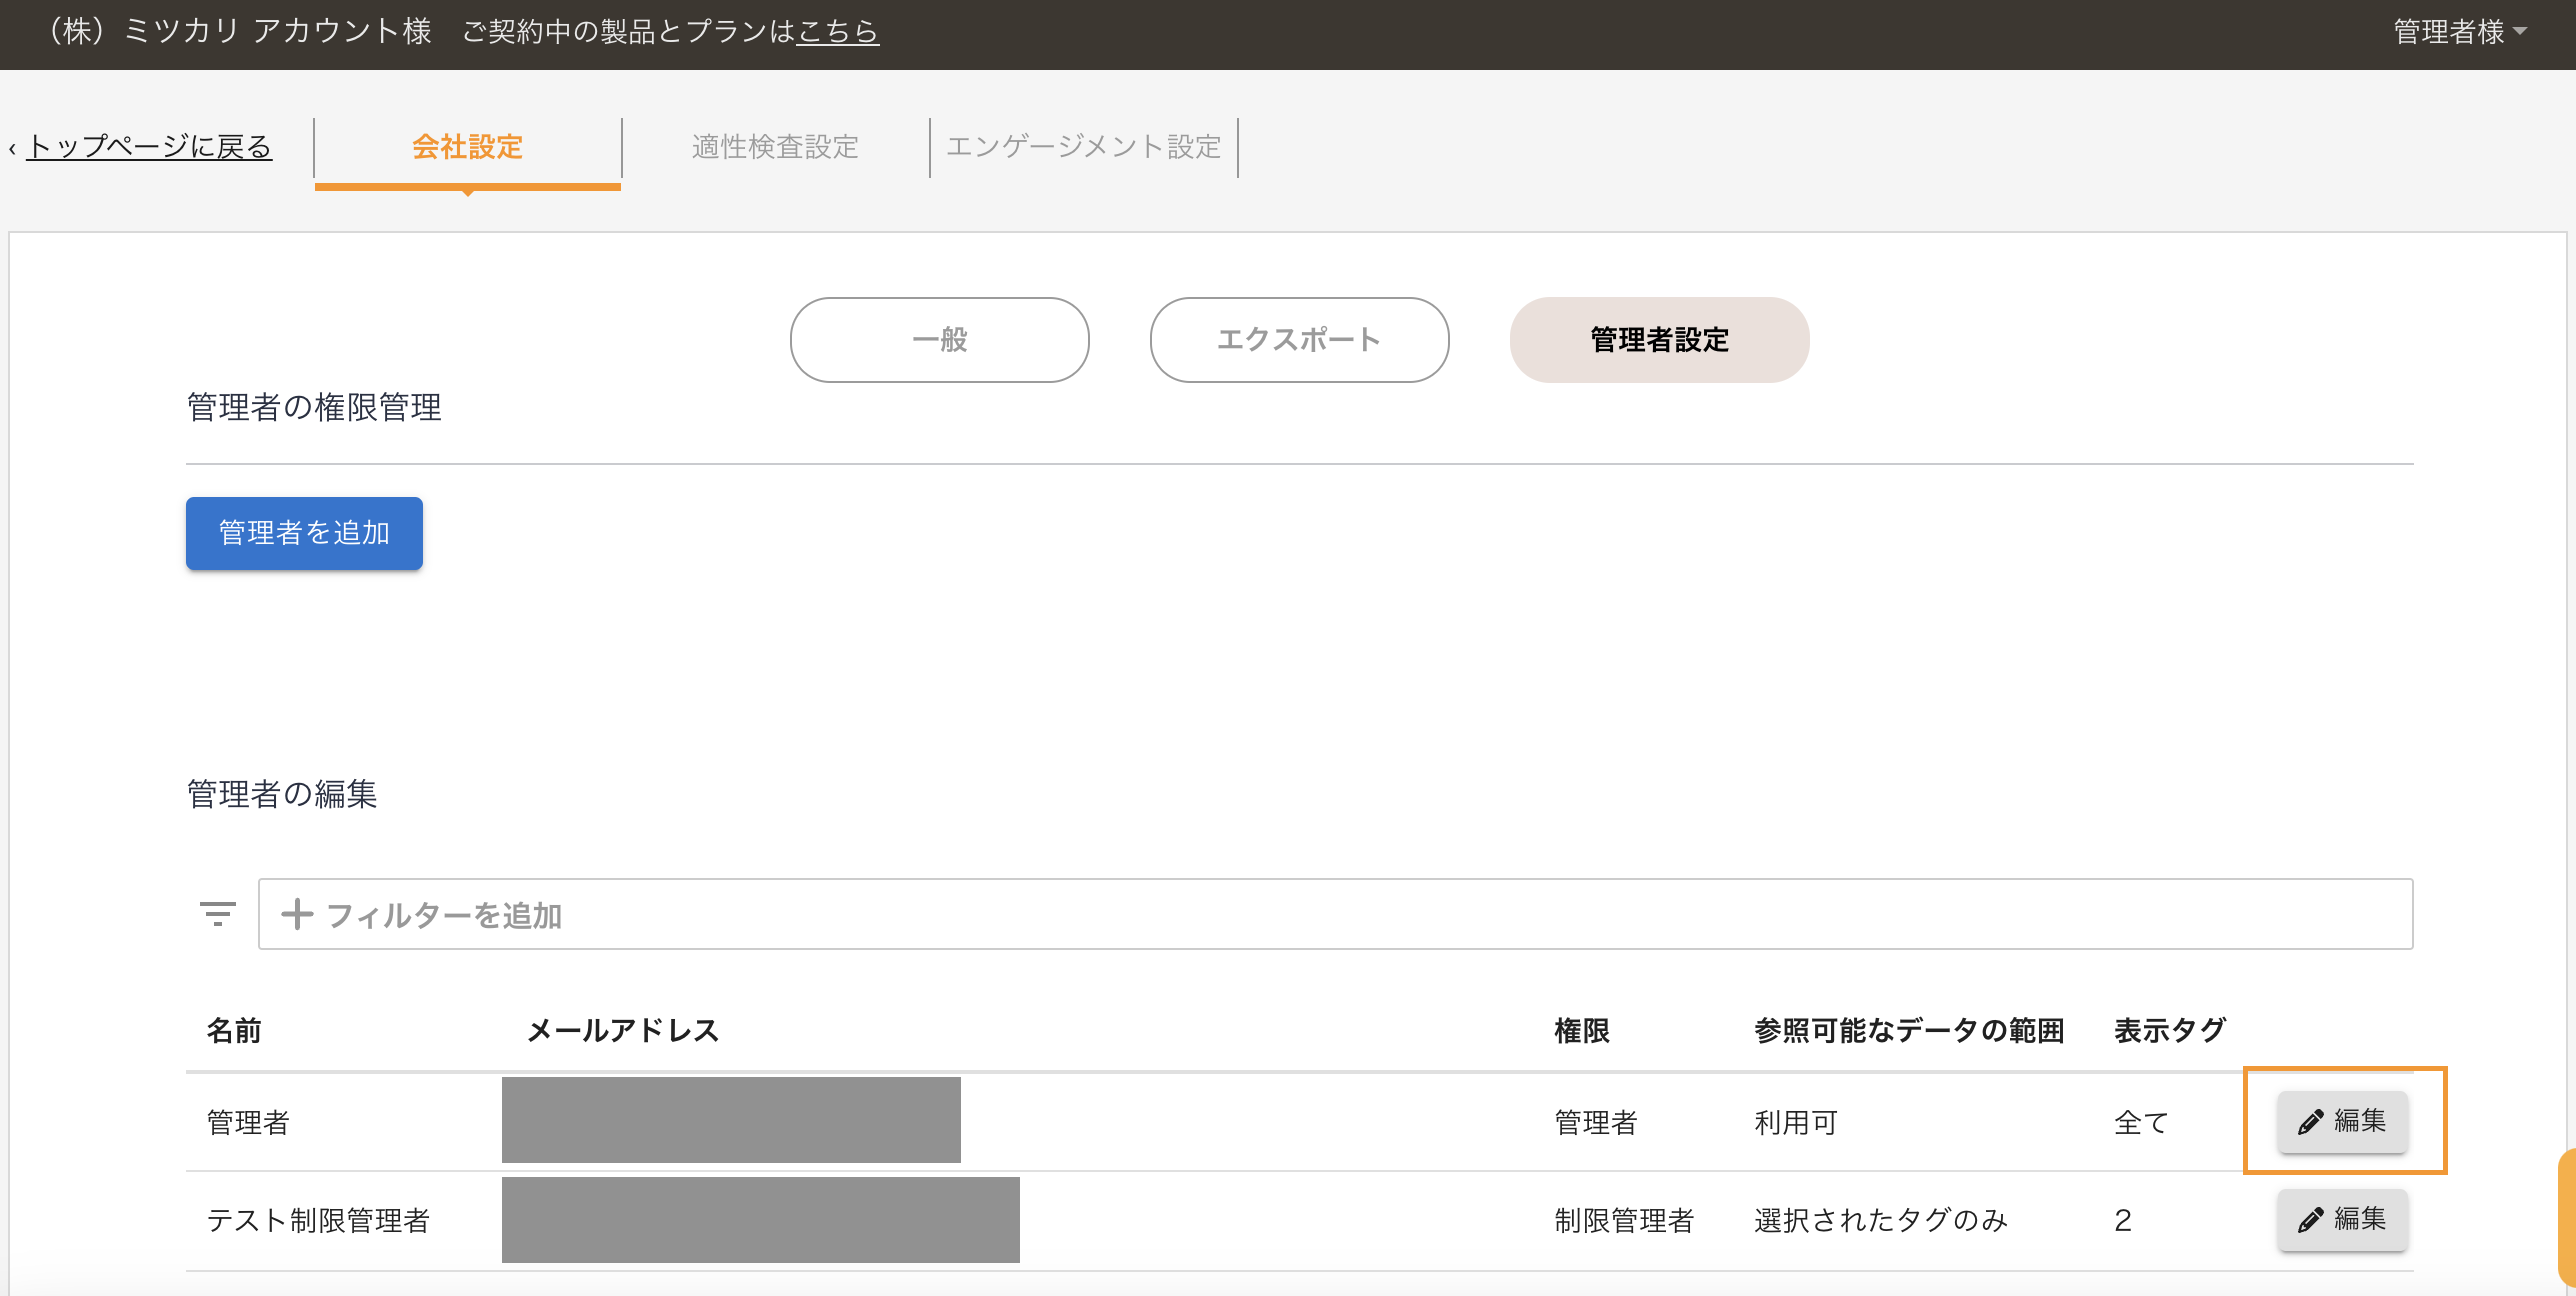Click the メールアドレス column header

[622, 1030]
